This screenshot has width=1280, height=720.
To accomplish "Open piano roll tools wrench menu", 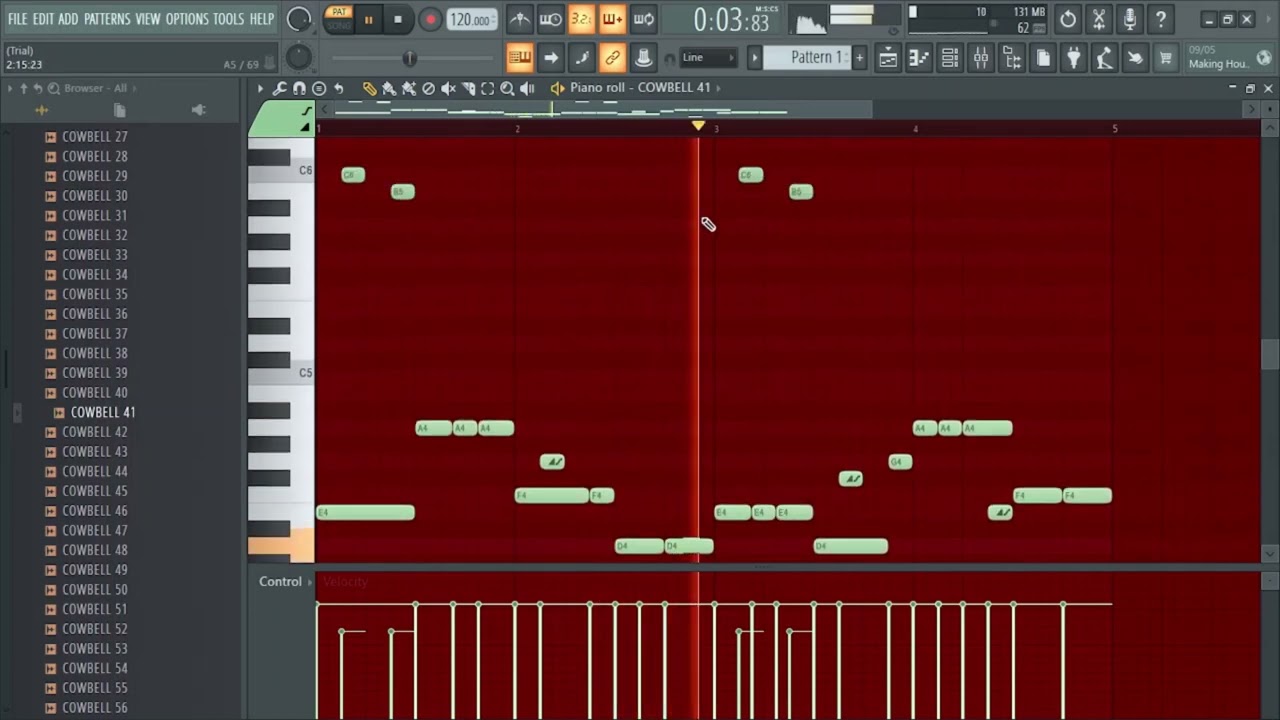I will [280, 88].
